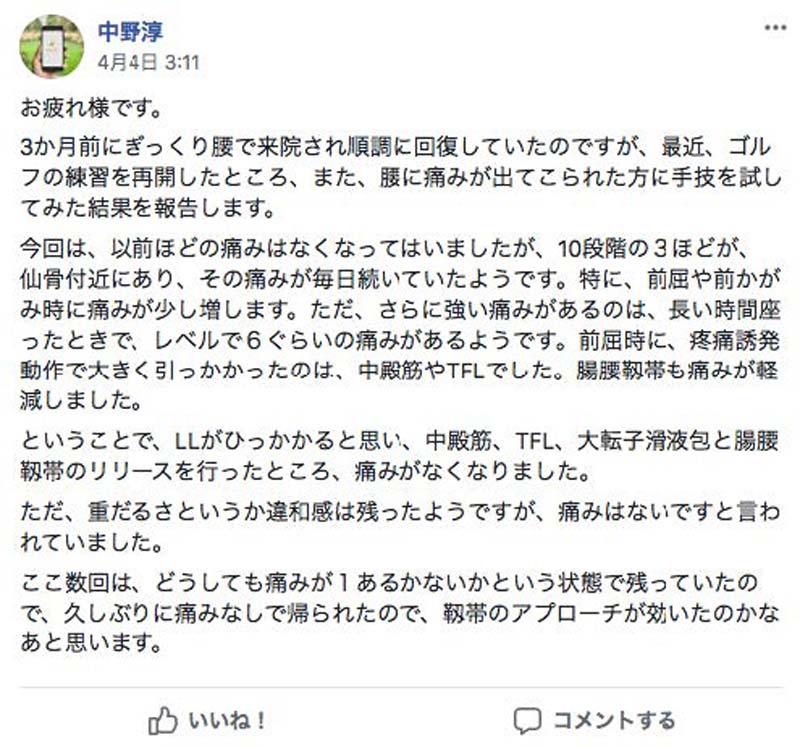Open the 中野淳 profile name link
Image resolution: width=800 pixels, height=748 pixels.
click(131, 31)
